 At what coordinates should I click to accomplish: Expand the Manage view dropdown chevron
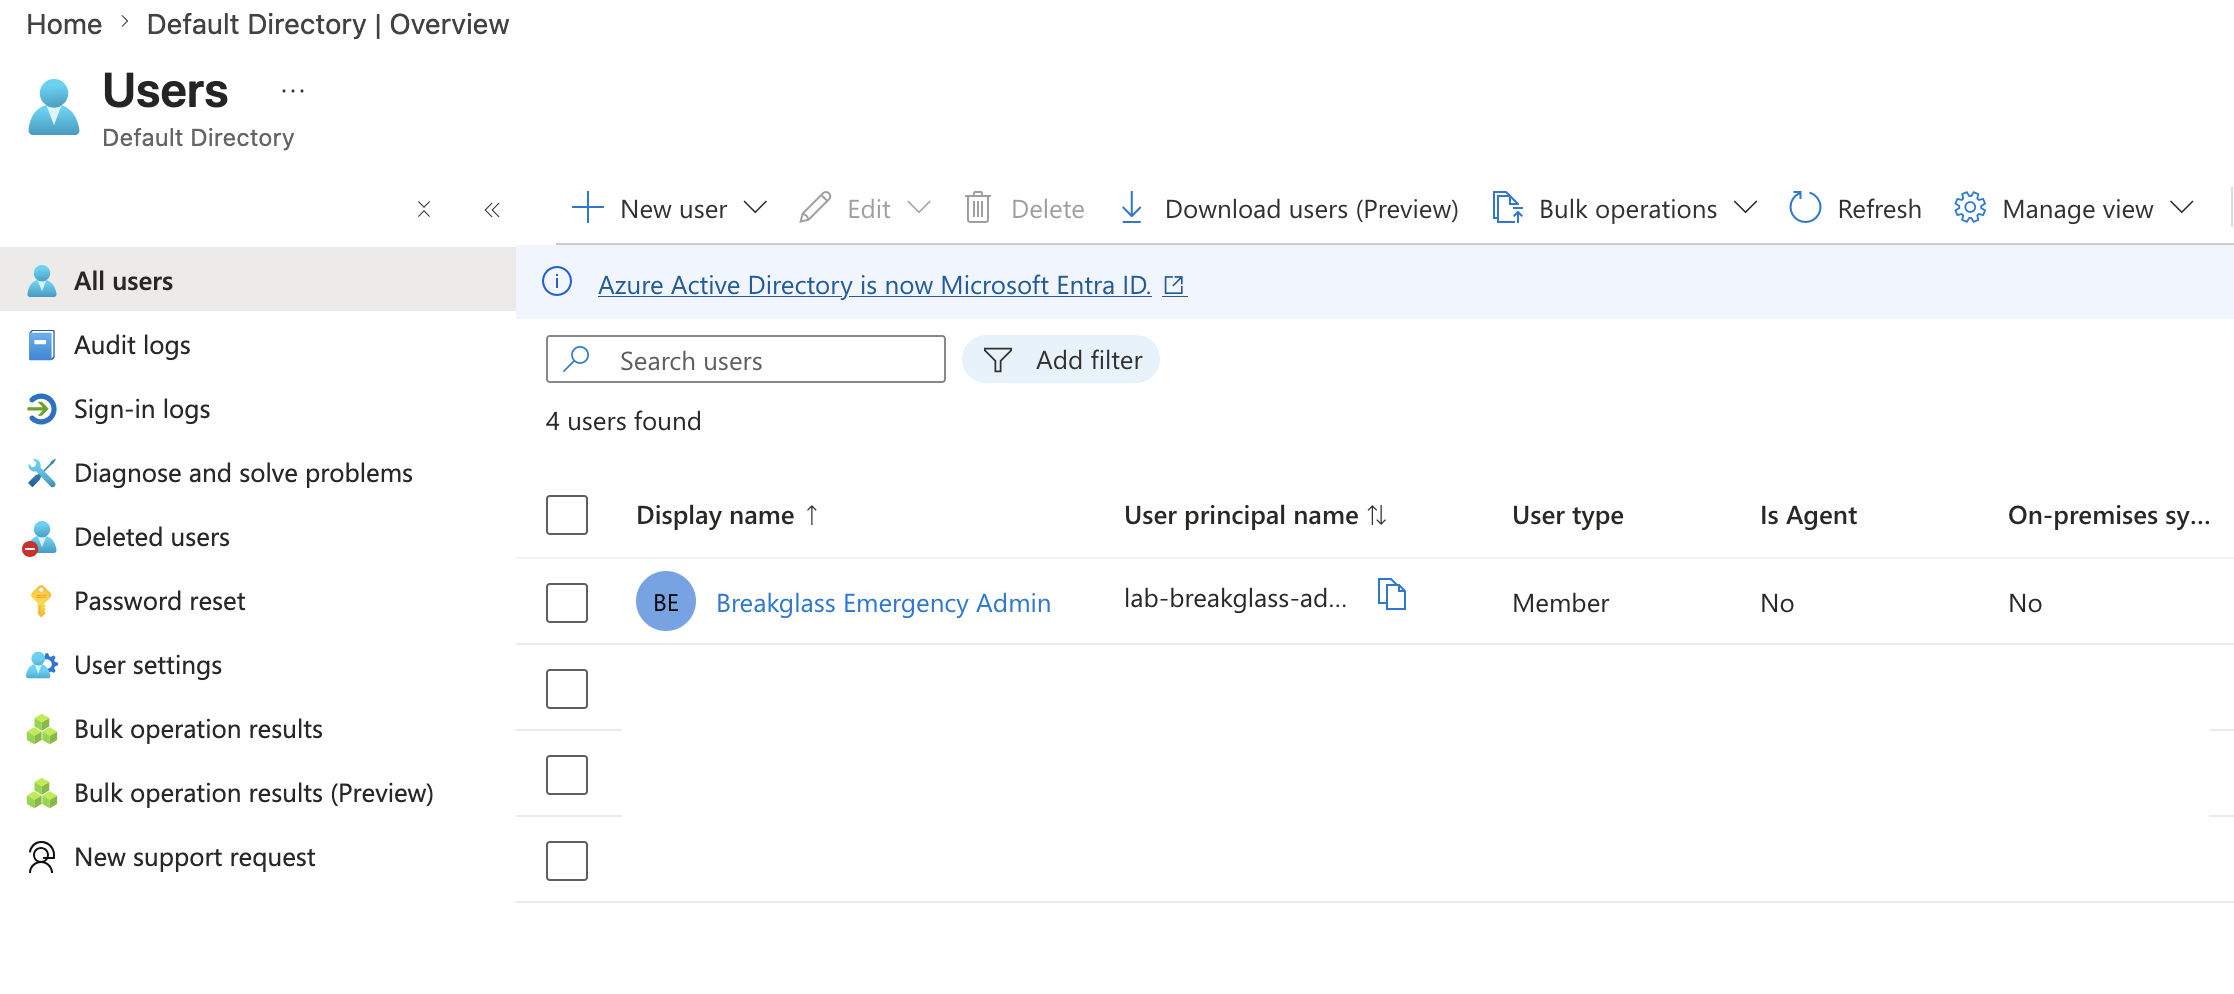(2182, 207)
